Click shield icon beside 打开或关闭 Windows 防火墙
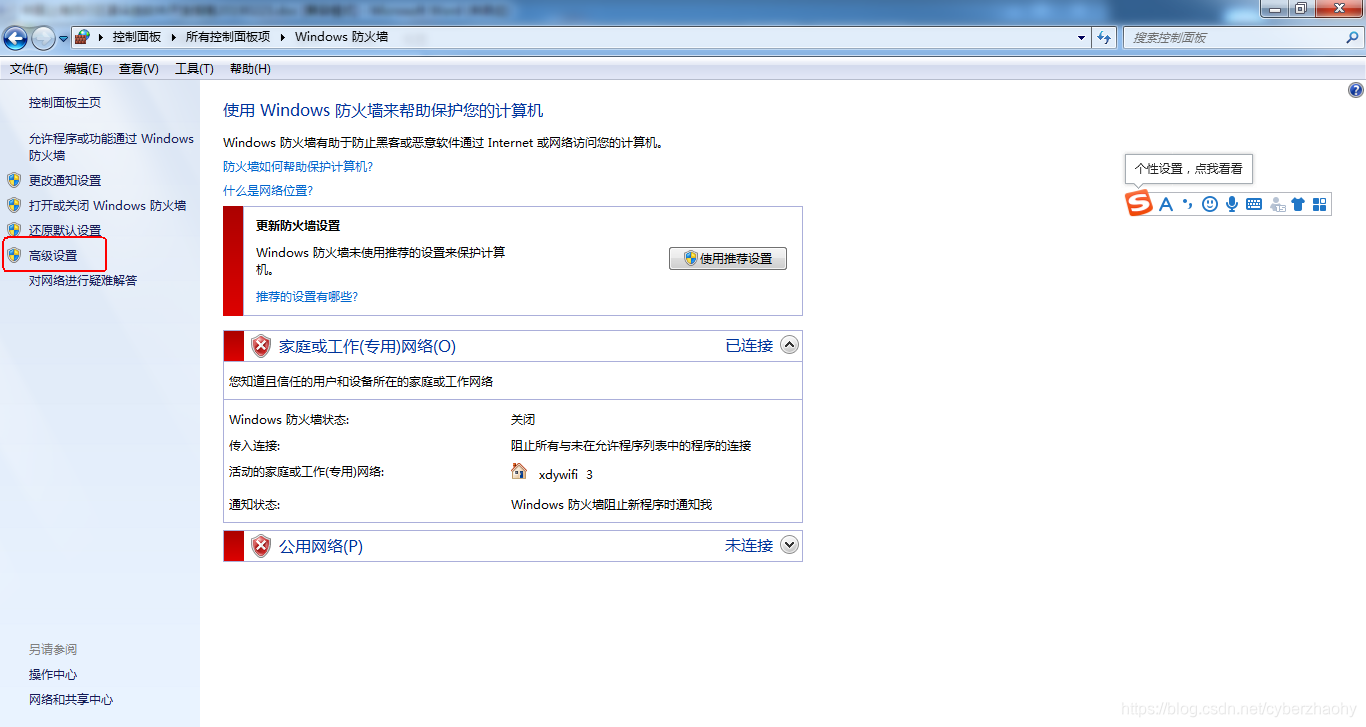 14,205
